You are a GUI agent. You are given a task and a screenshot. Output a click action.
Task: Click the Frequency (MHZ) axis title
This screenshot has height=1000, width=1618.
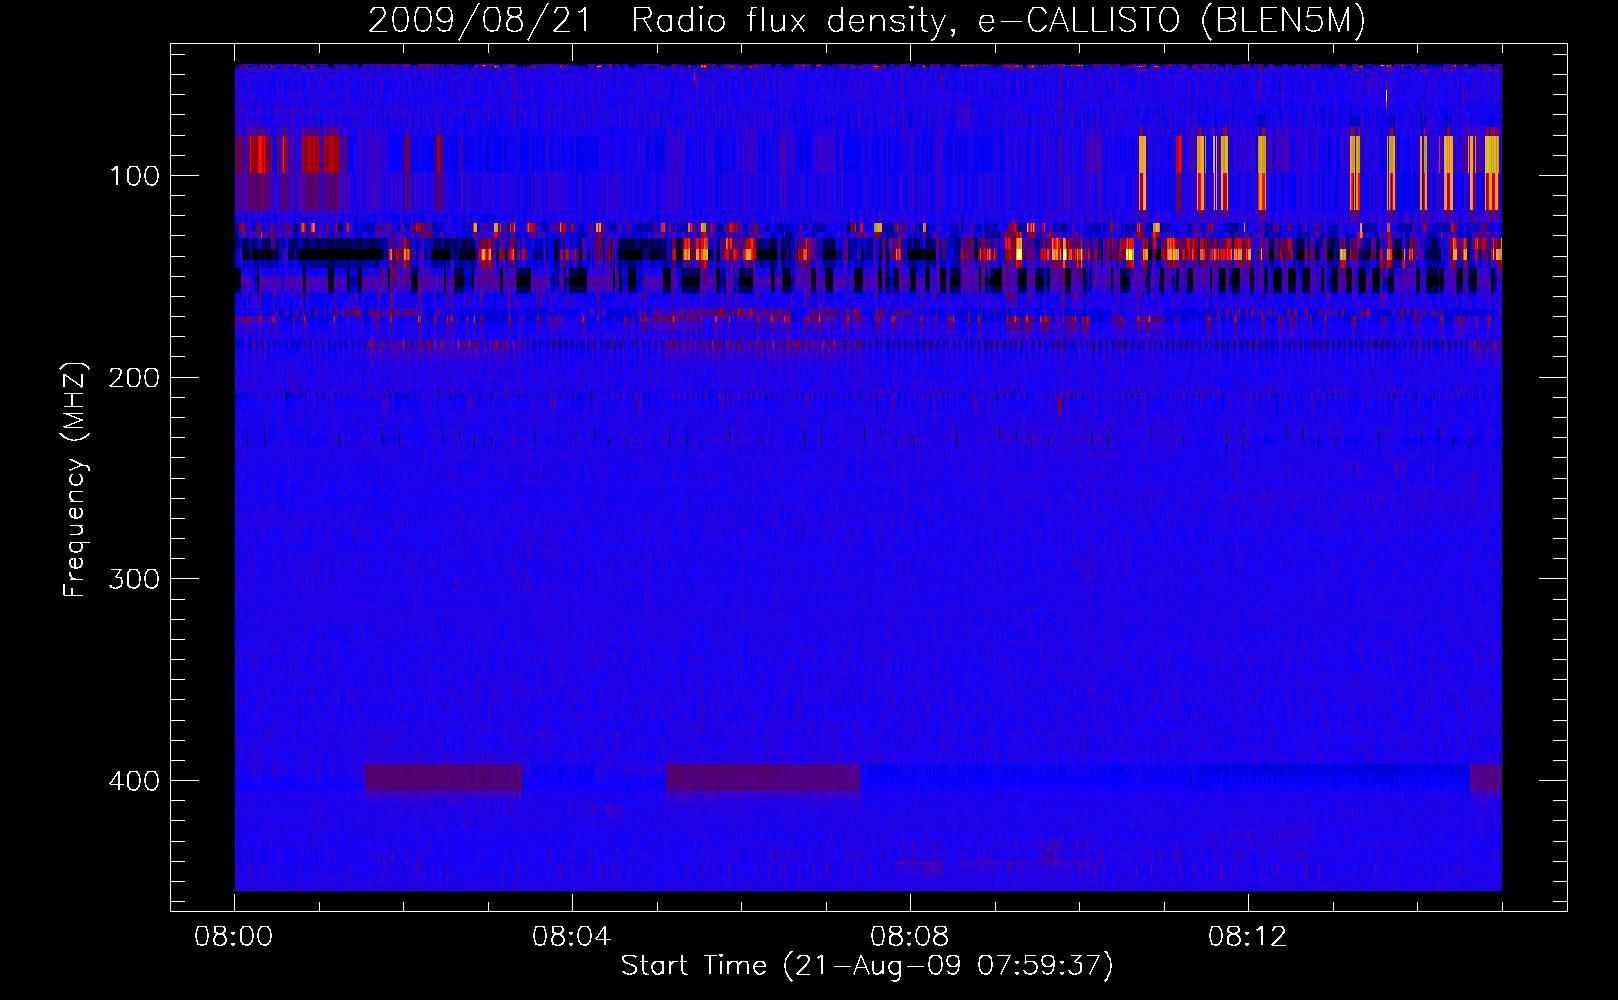point(75,479)
